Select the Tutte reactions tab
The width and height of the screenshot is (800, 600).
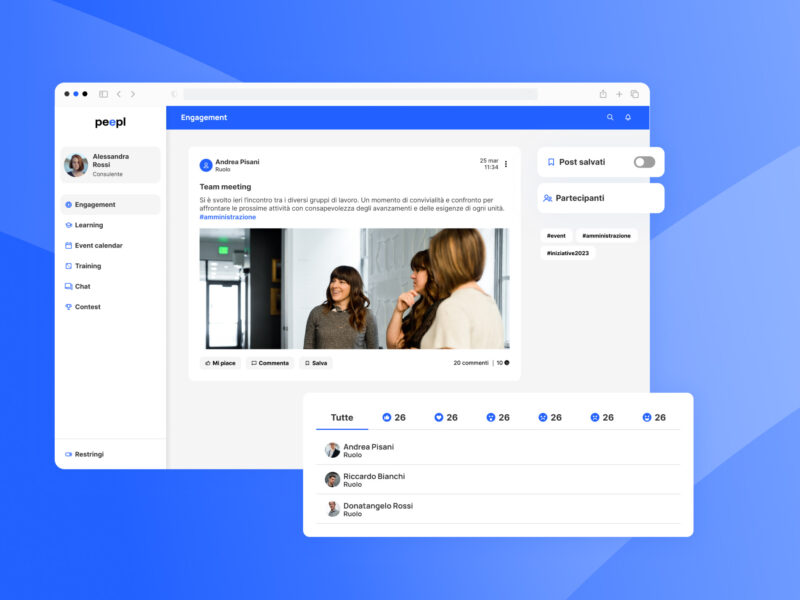pos(342,418)
